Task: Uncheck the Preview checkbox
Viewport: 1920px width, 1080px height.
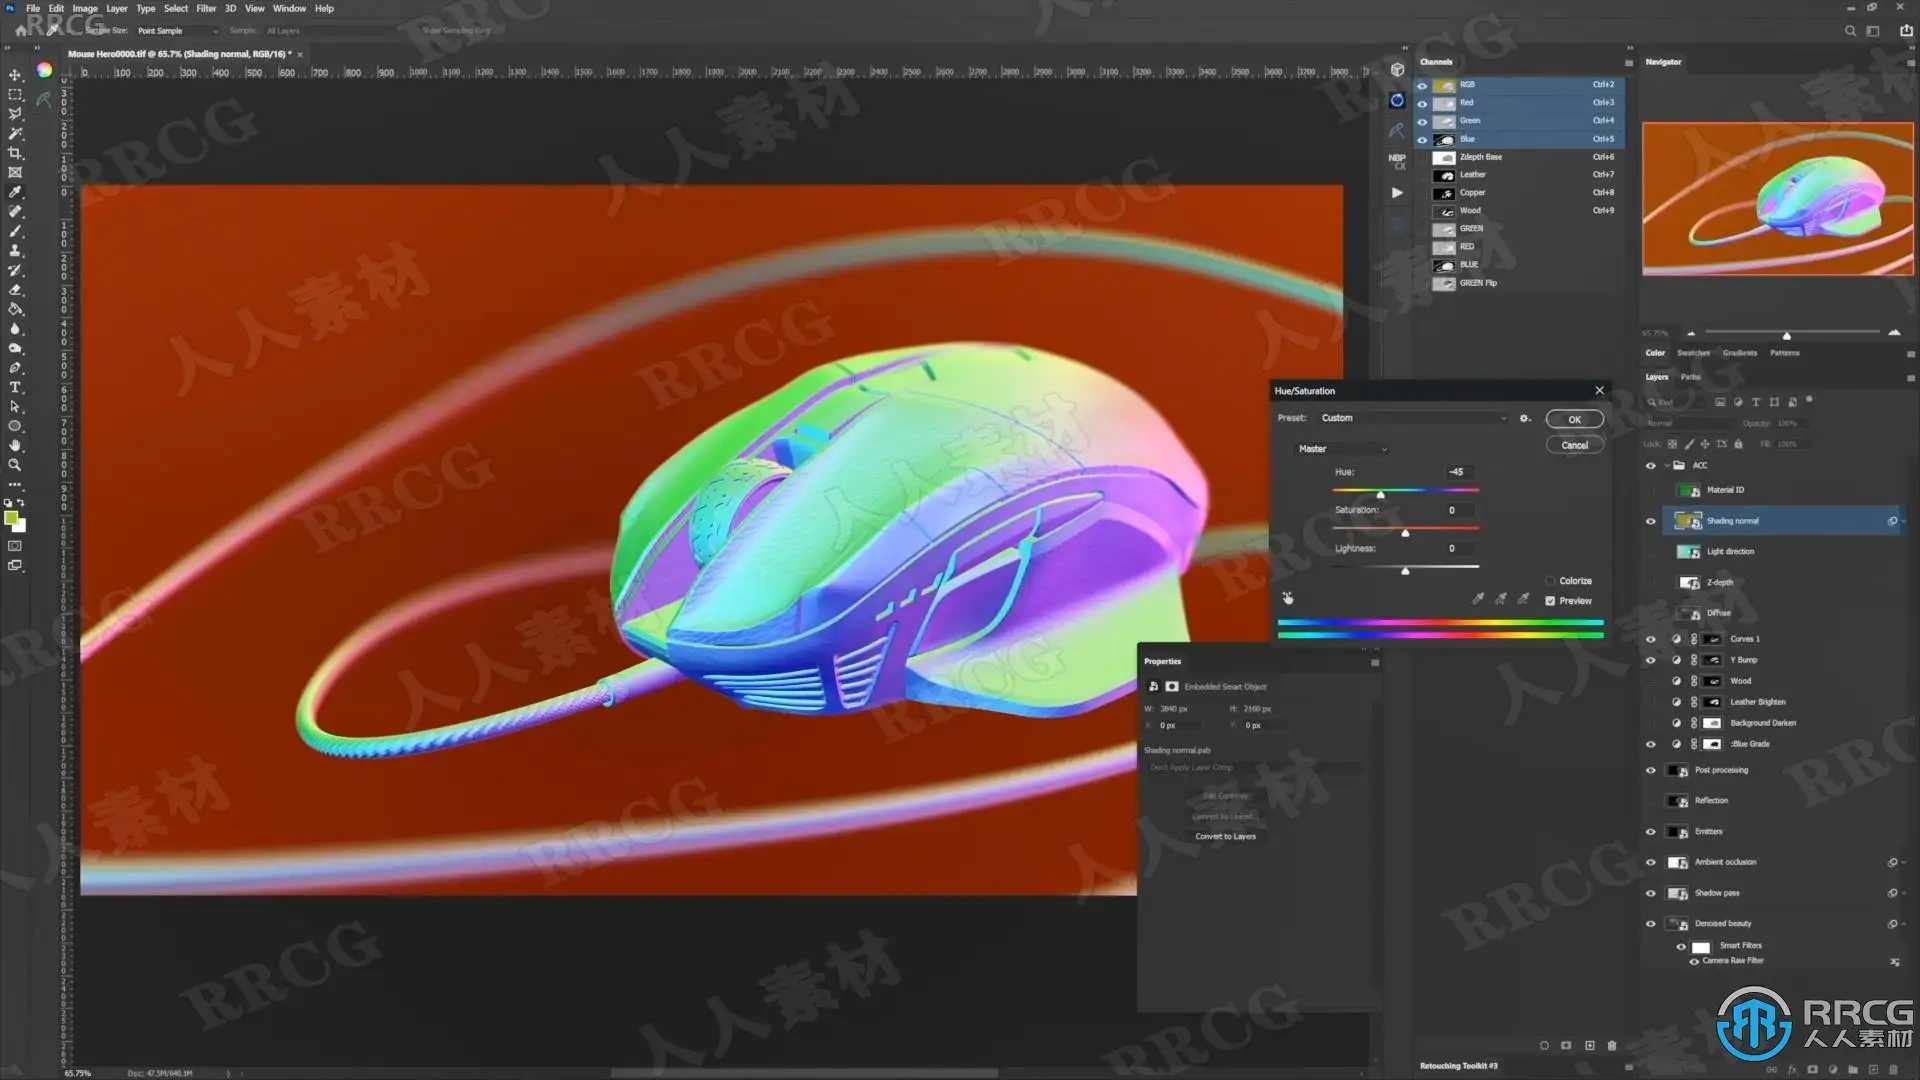Action: [1550, 601]
